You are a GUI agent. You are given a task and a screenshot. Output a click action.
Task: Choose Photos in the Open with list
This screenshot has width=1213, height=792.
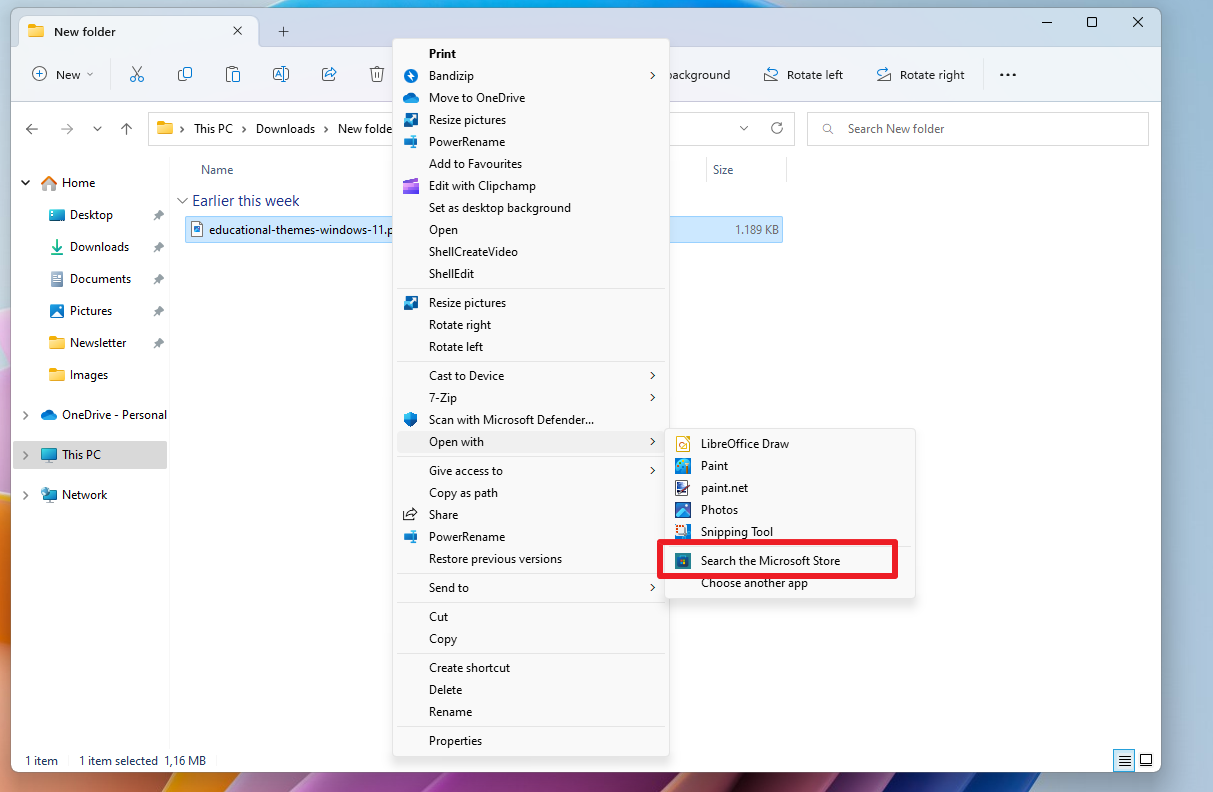coord(721,509)
